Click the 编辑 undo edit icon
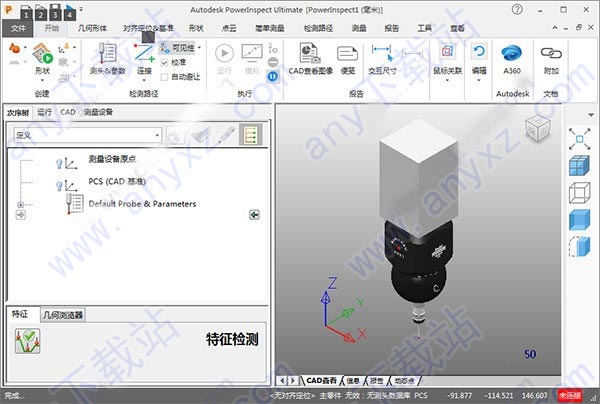This screenshot has height=404, width=600. pyautogui.click(x=479, y=51)
